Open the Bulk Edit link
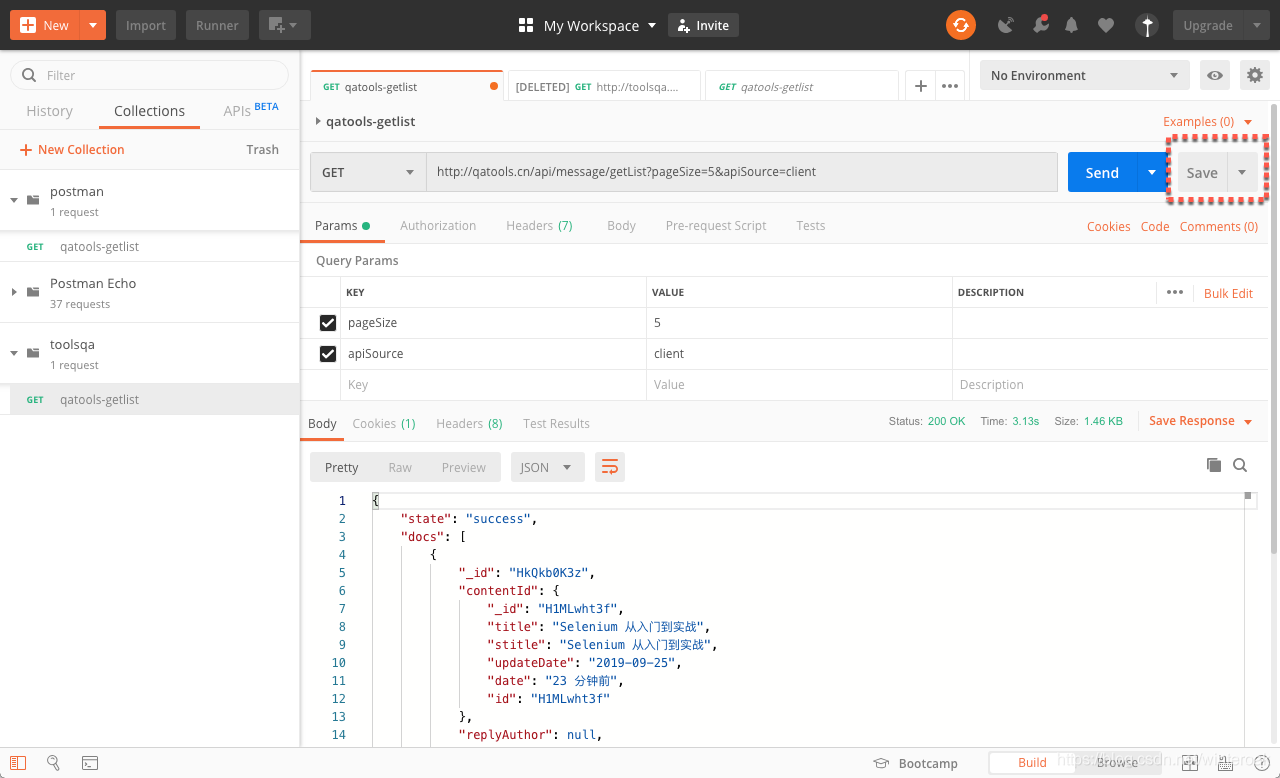Image resolution: width=1280 pixels, height=778 pixels. point(1228,293)
